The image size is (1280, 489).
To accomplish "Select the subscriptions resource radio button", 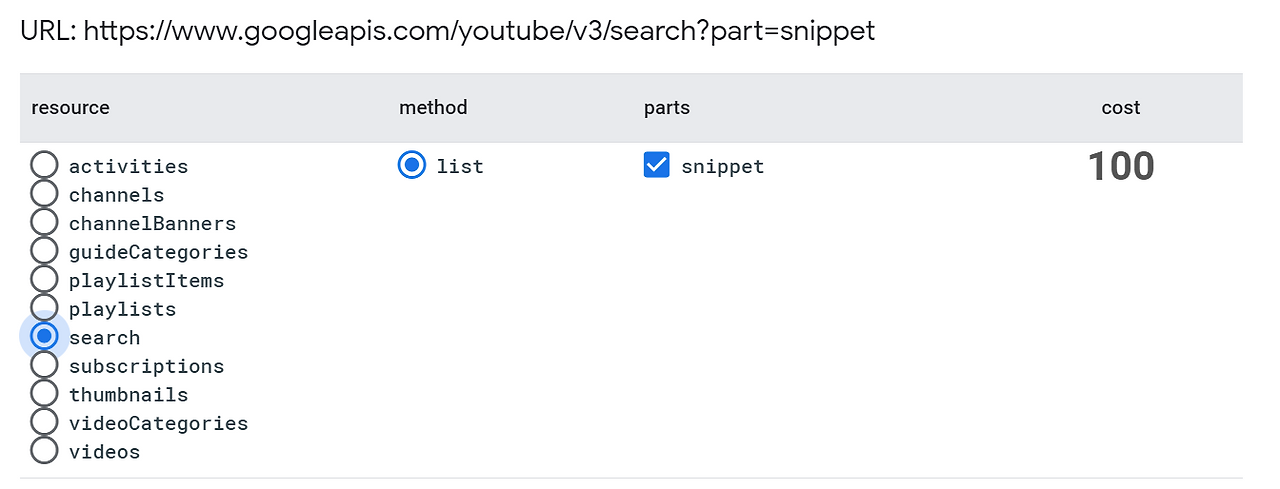I will coord(44,366).
